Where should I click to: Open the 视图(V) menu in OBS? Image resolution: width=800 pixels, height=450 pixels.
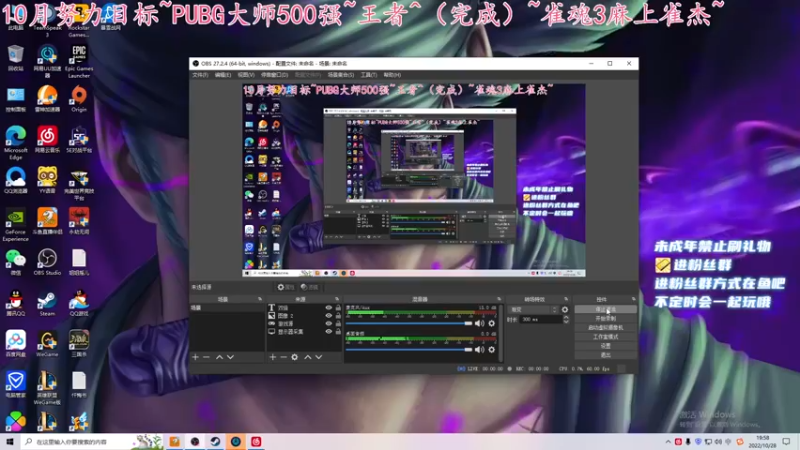pos(246,75)
